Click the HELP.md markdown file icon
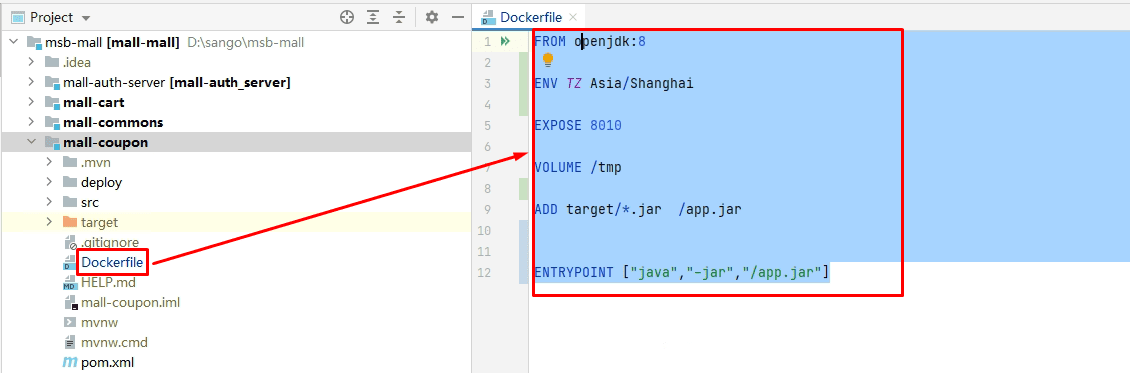This screenshot has width=1130, height=373. pos(70,283)
